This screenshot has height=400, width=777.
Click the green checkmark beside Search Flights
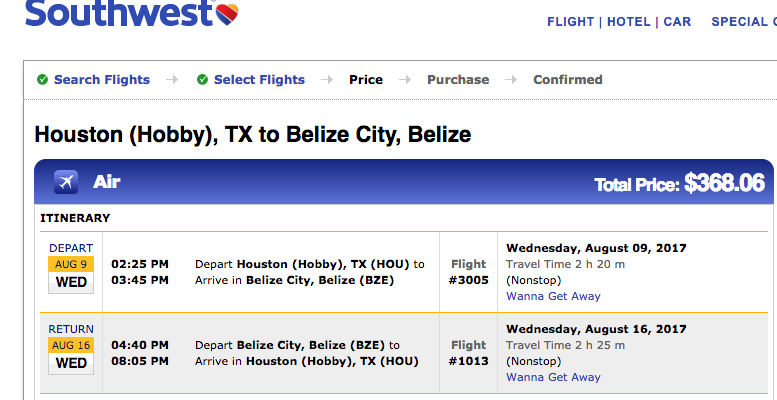(43, 79)
